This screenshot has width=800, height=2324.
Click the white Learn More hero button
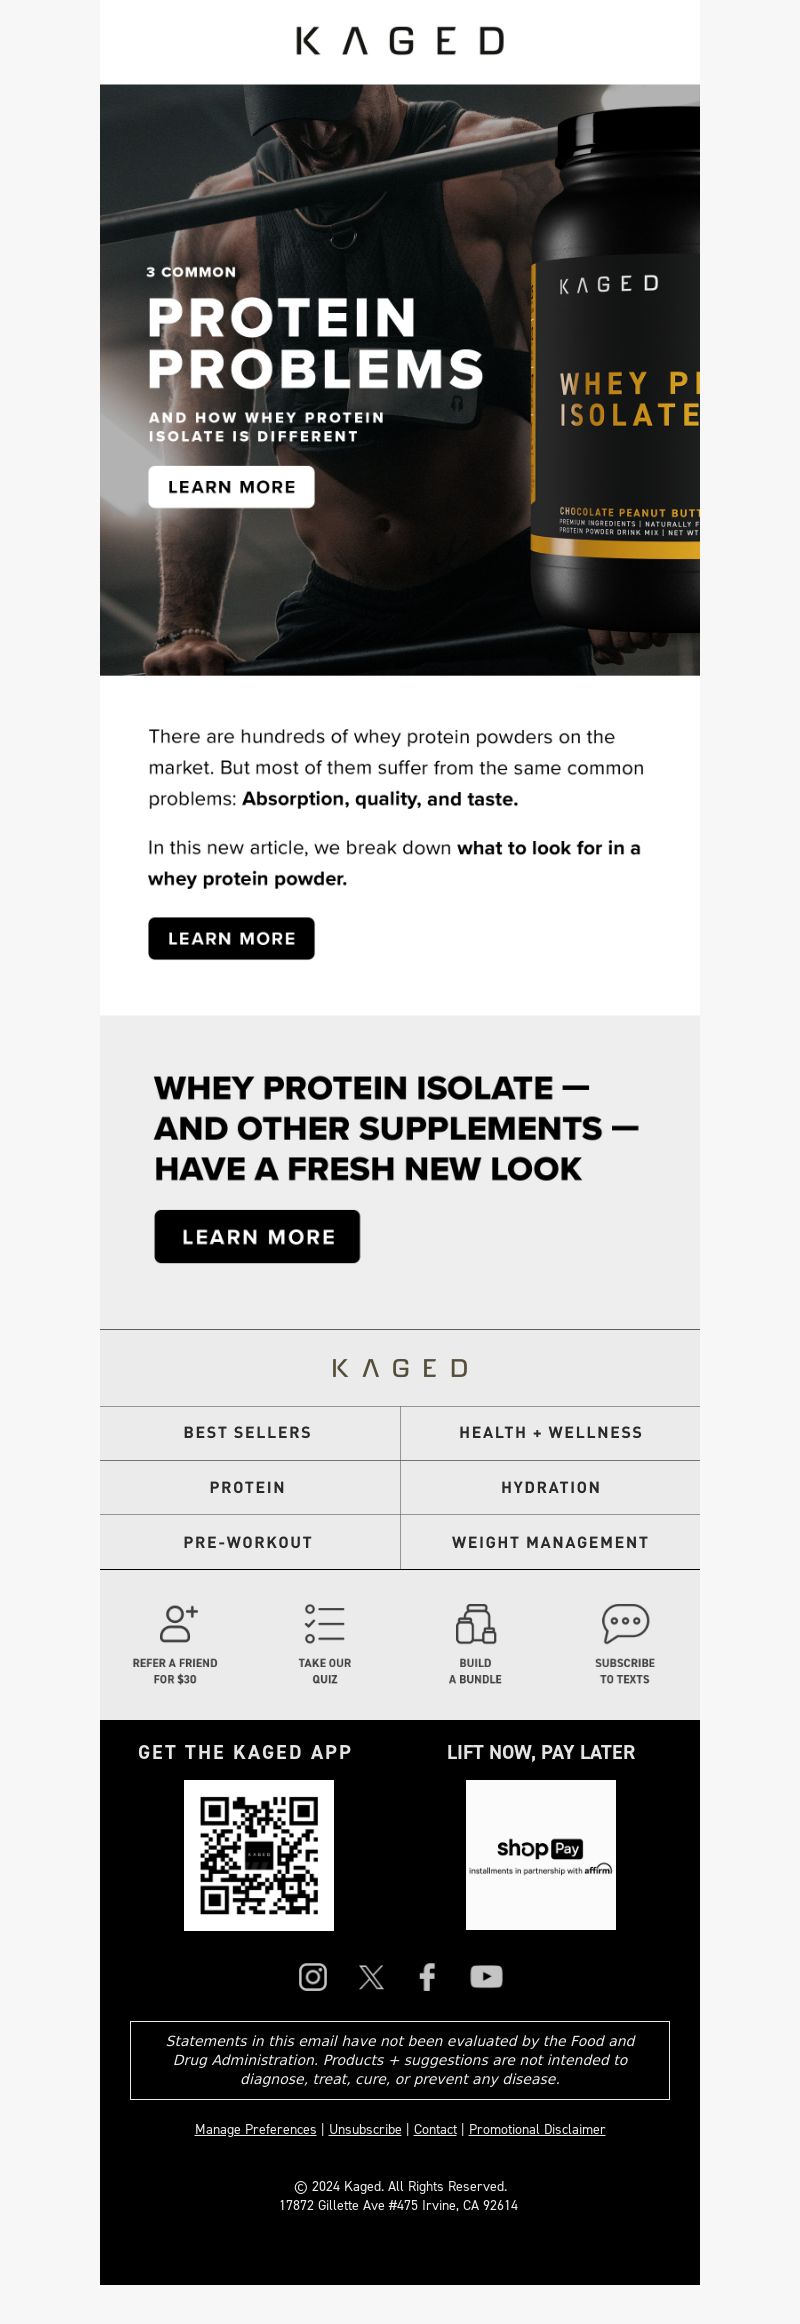pyautogui.click(x=231, y=487)
